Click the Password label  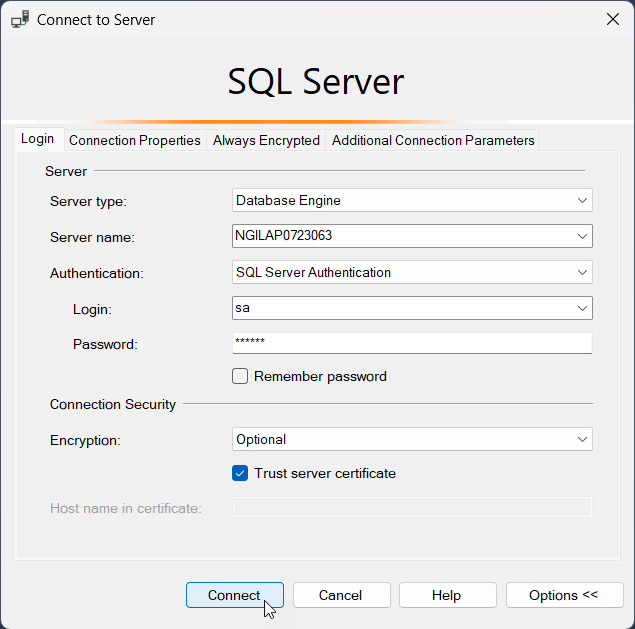click(105, 344)
